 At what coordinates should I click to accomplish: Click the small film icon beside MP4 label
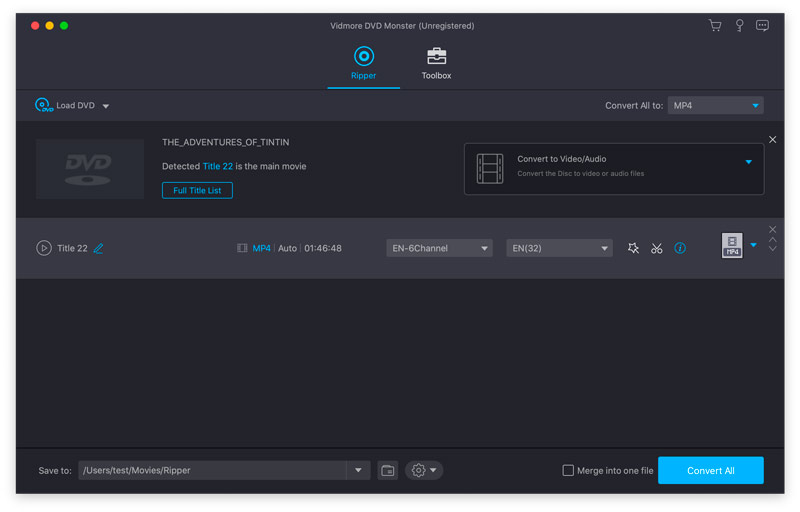click(x=242, y=248)
